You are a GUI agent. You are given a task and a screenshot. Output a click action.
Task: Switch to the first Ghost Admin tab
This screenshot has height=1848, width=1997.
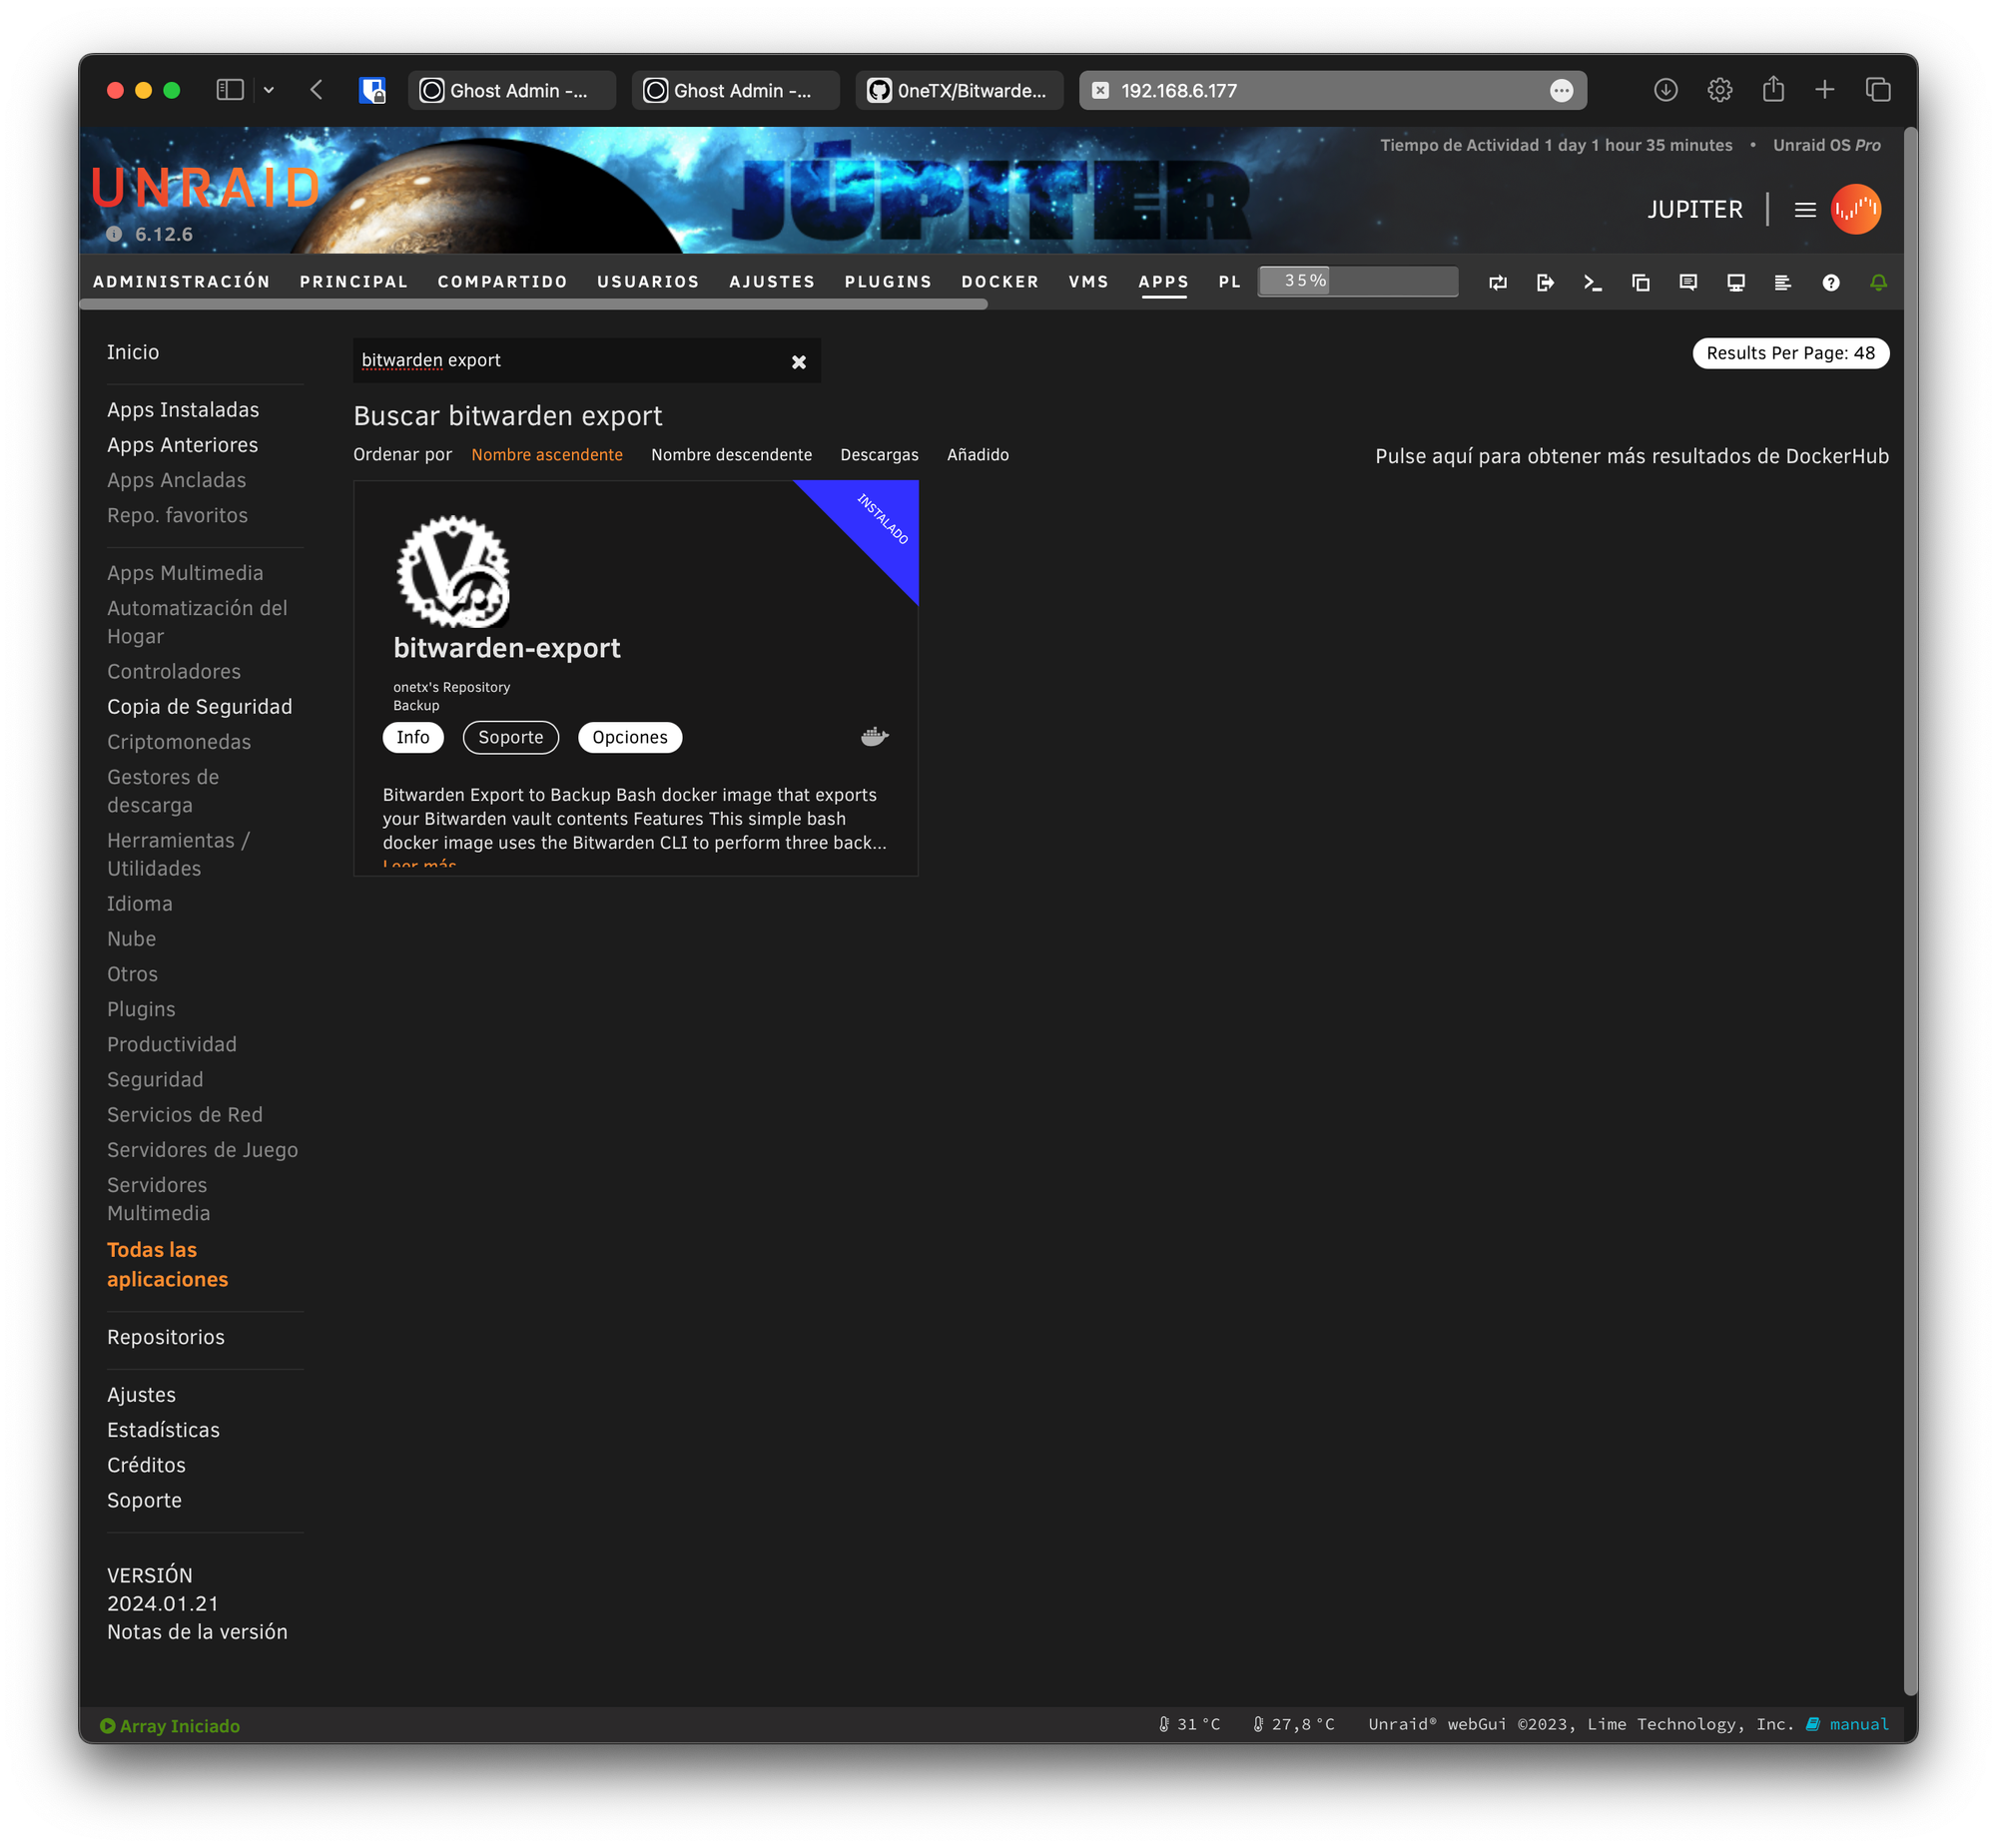pyautogui.click(x=511, y=90)
